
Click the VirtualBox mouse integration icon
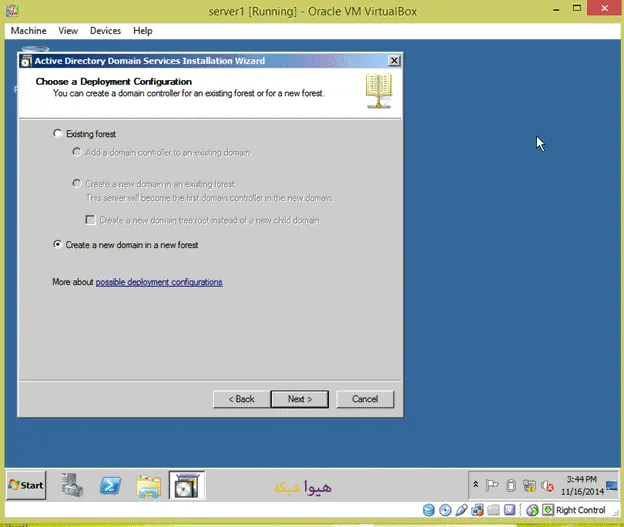point(532,510)
